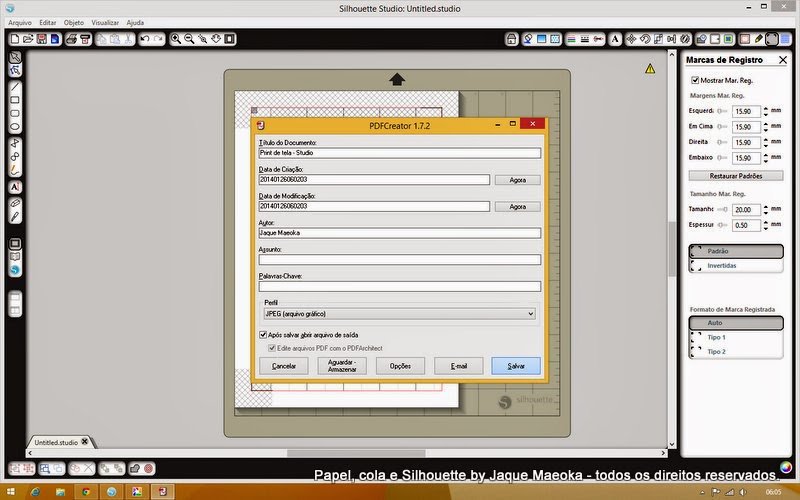
Task: Open the Library book icon
Action: pyautogui.click(x=15, y=257)
